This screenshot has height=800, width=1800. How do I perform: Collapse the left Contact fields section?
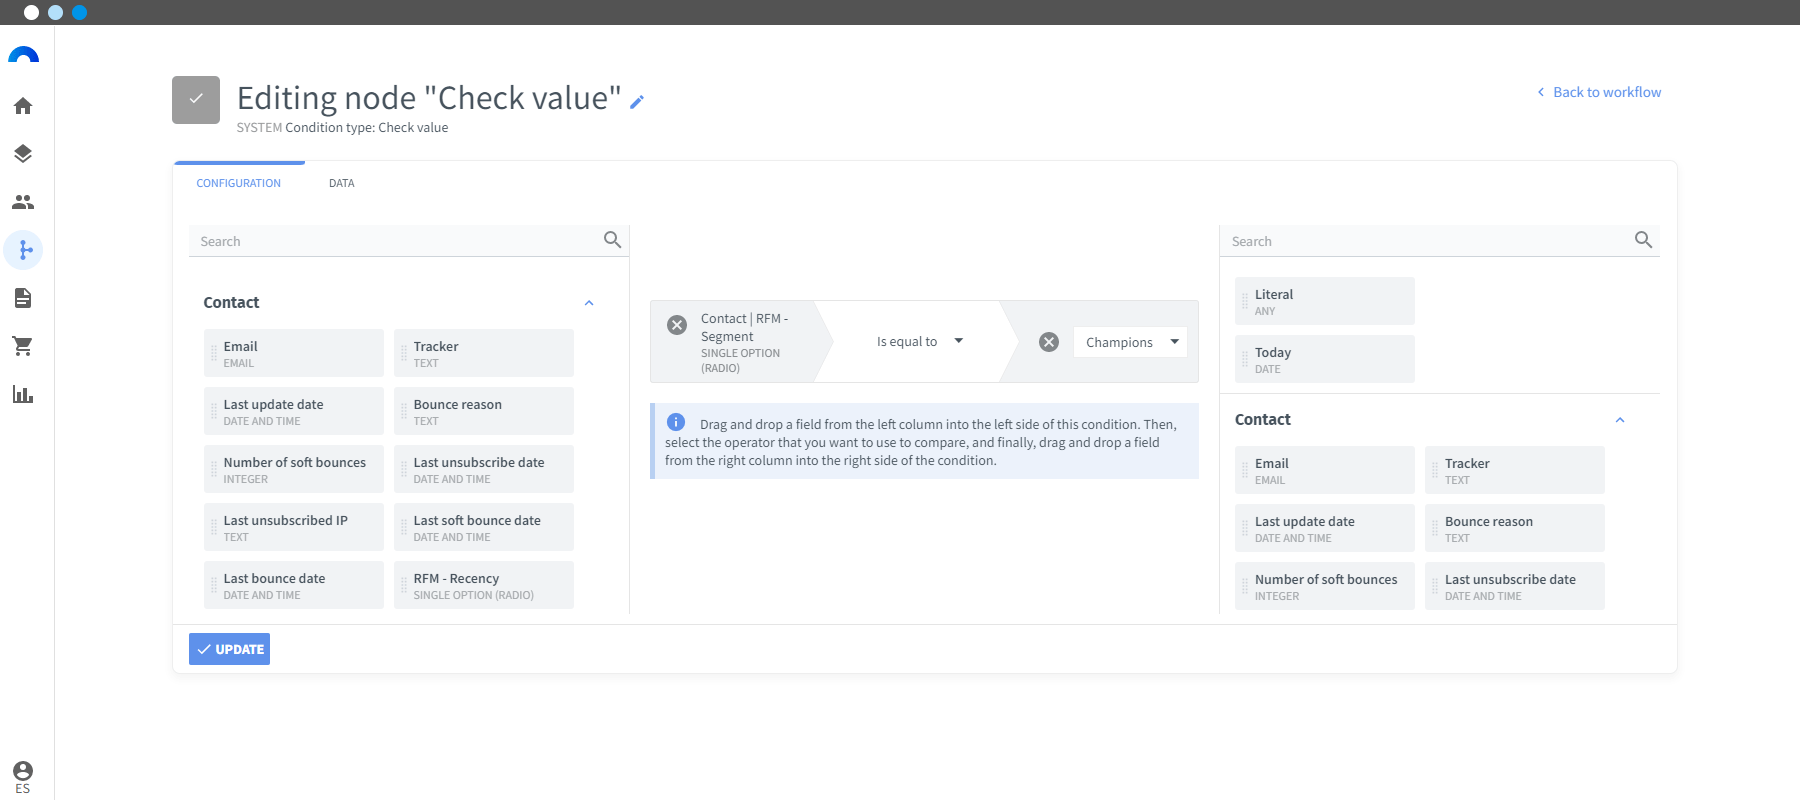[x=589, y=303]
